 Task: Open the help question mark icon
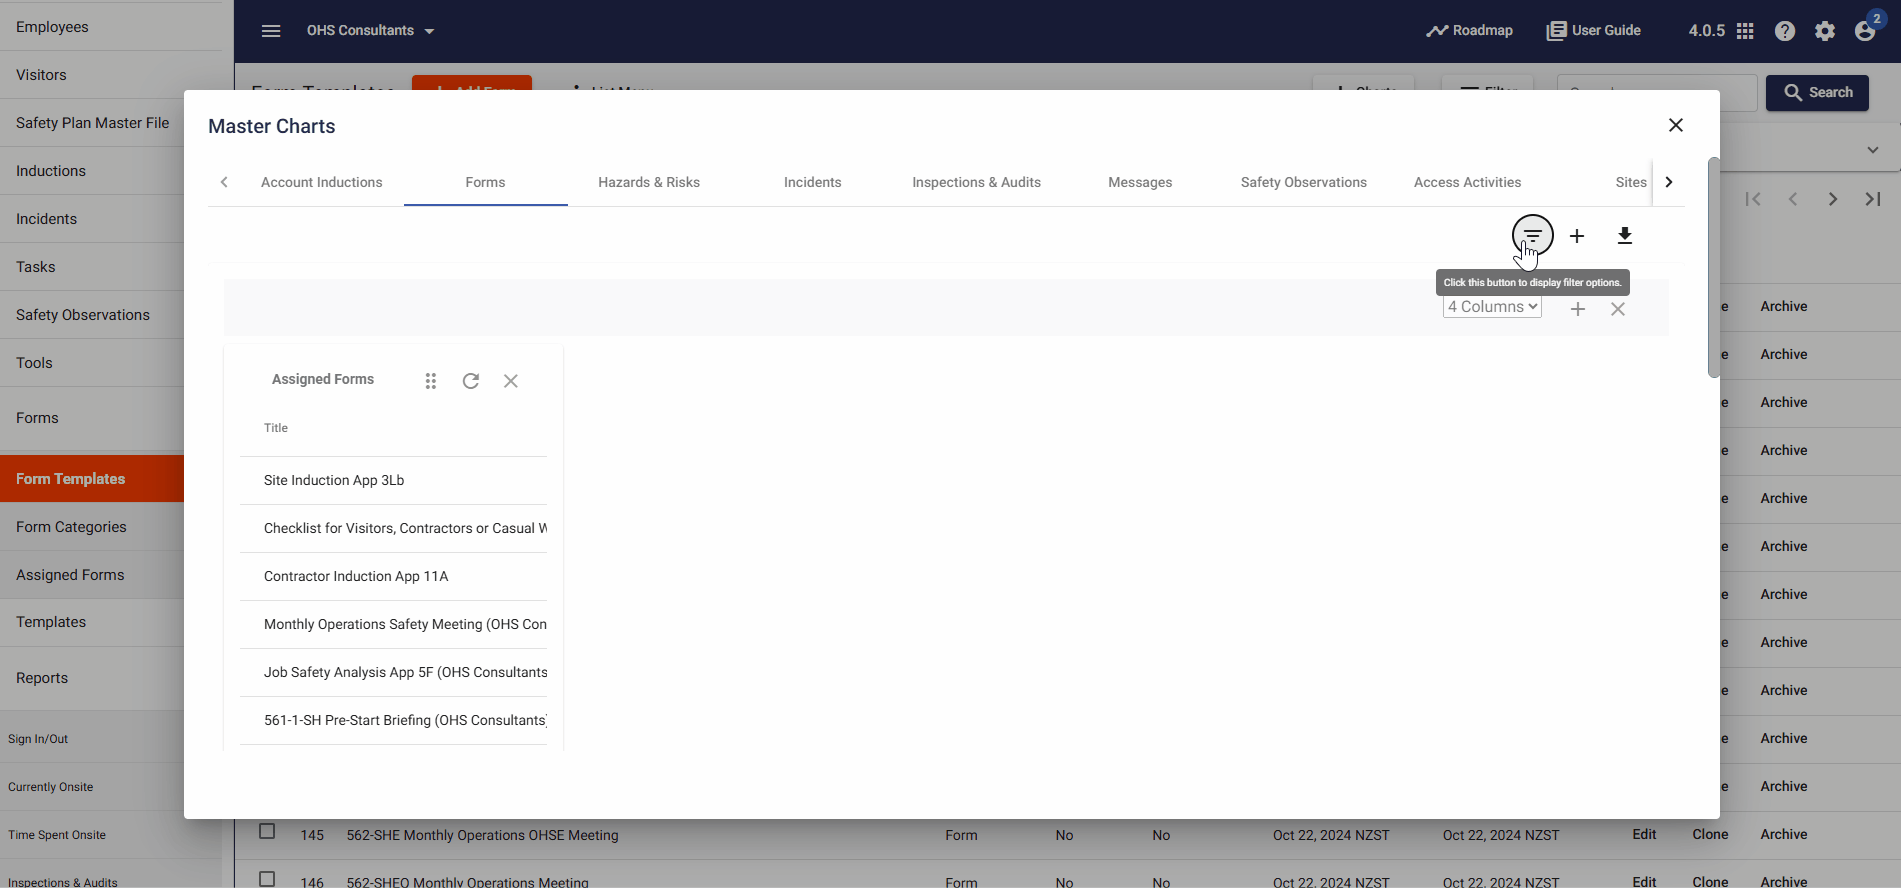click(1785, 31)
